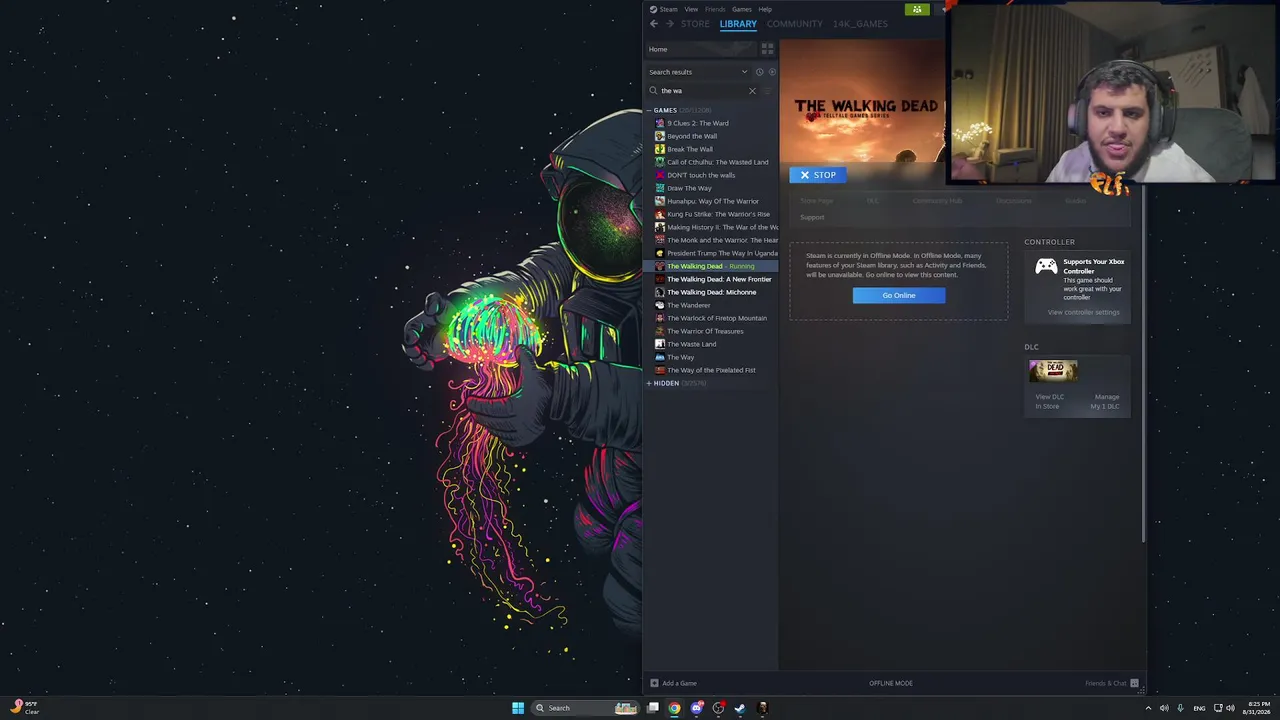Open weather widget on taskbar
Screen dimensions: 1280x720
tap(25, 708)
